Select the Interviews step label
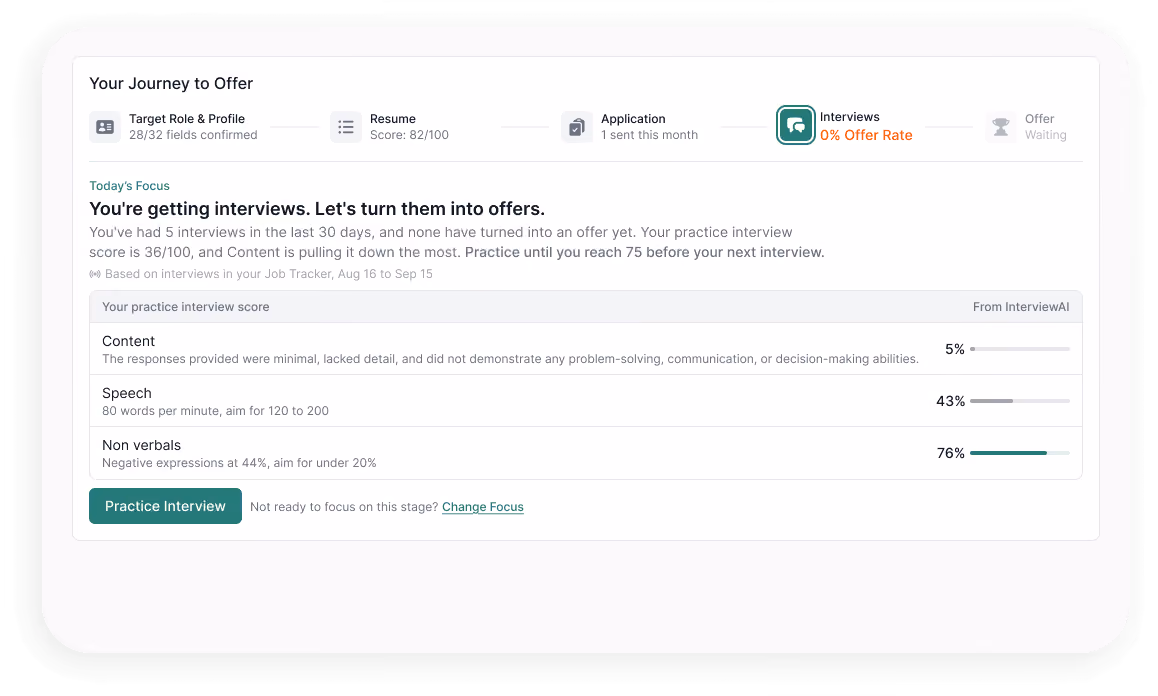 [x=849, y=117]
